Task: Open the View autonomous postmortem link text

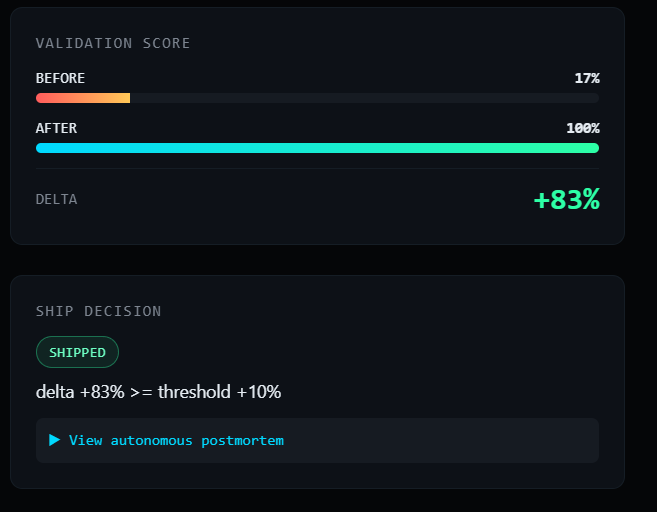Action: (176, 440)
